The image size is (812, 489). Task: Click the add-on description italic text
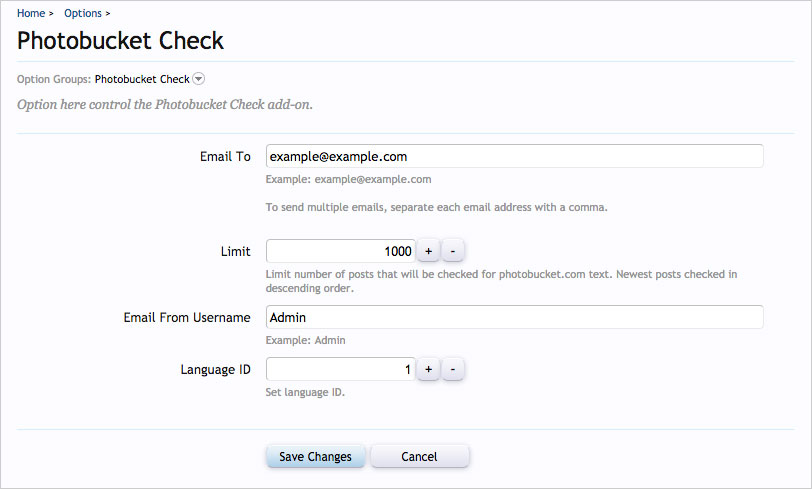tap(165, 105)
